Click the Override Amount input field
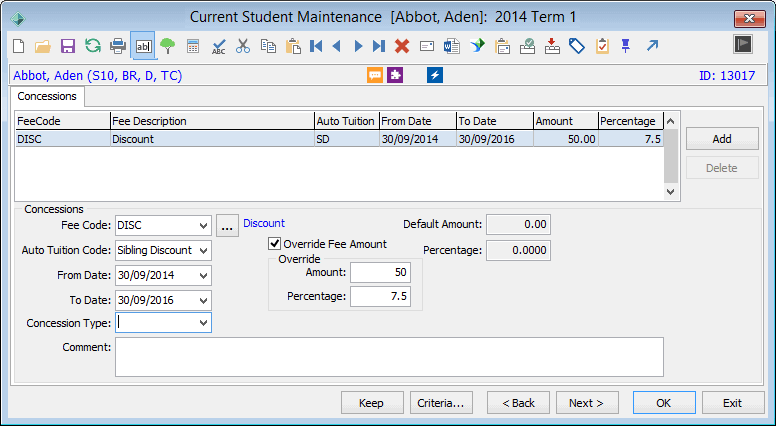776x426 pixels. pos(380,272)
